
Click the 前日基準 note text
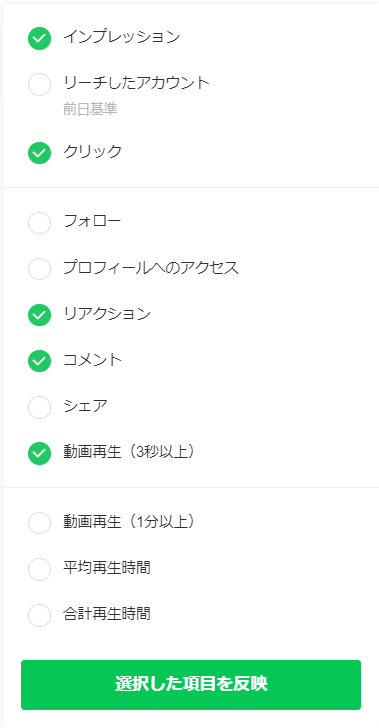90,109
